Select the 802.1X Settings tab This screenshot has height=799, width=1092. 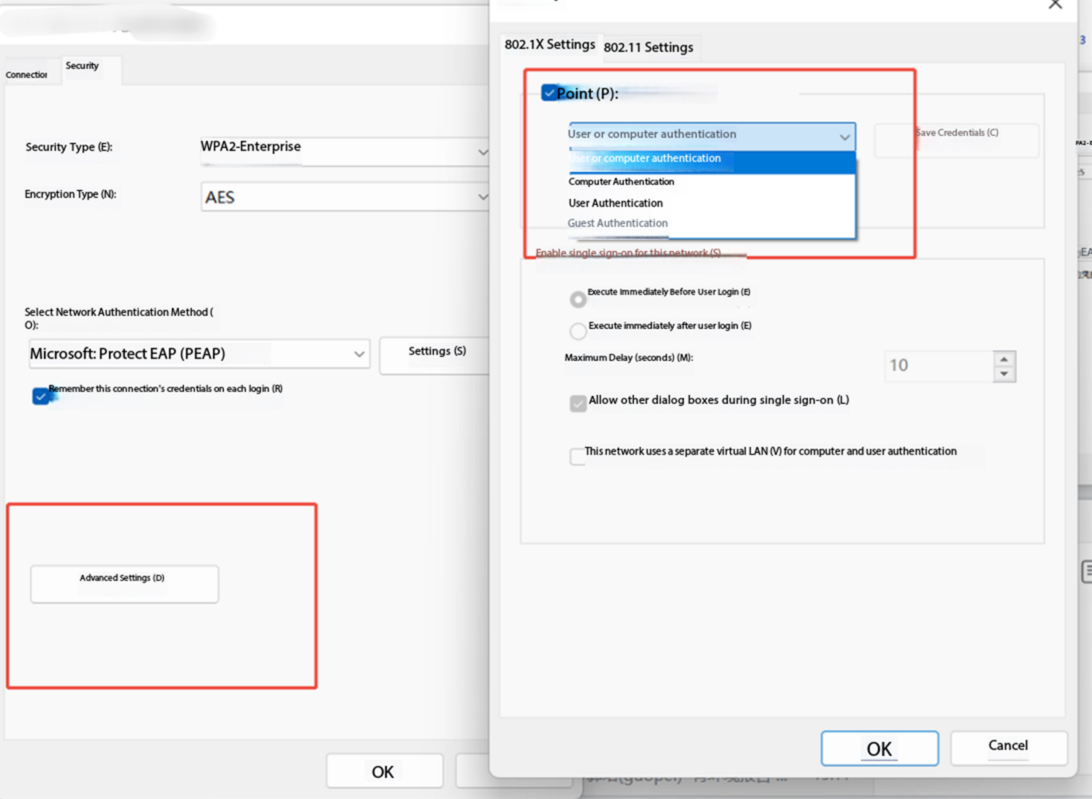coord(549,45)
